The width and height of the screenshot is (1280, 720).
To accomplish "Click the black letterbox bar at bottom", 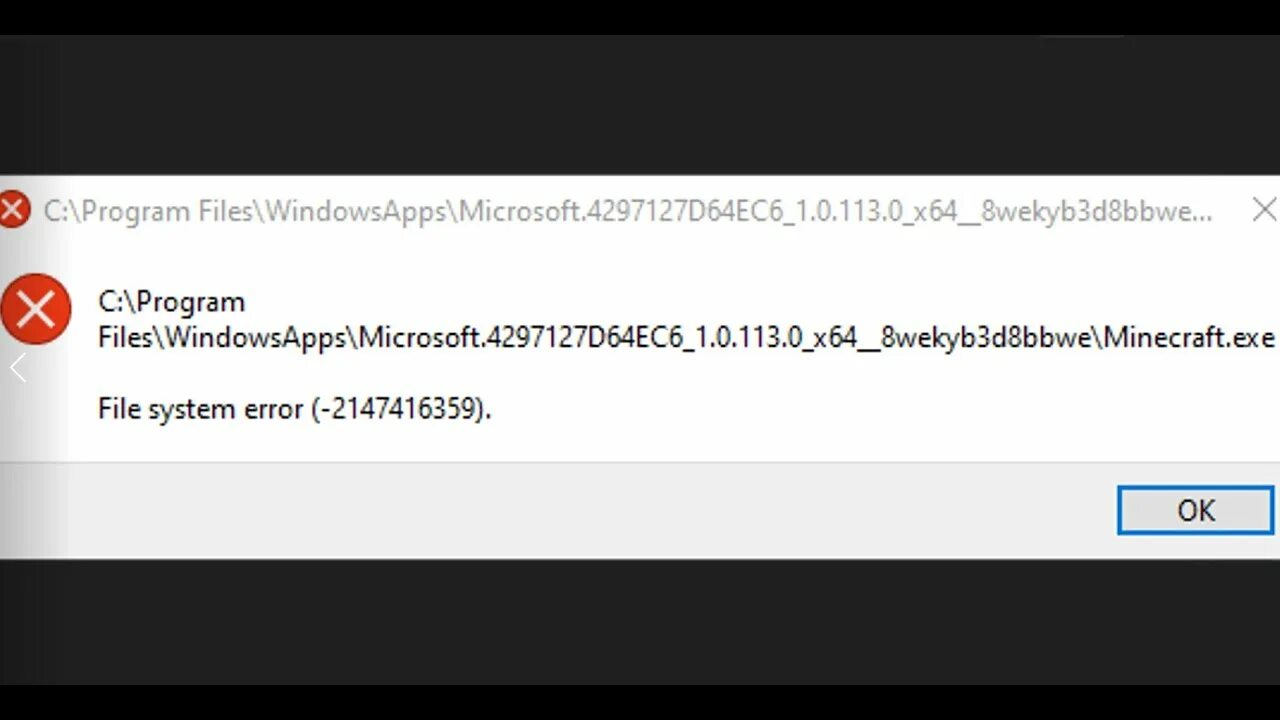I will click(640, 702).
